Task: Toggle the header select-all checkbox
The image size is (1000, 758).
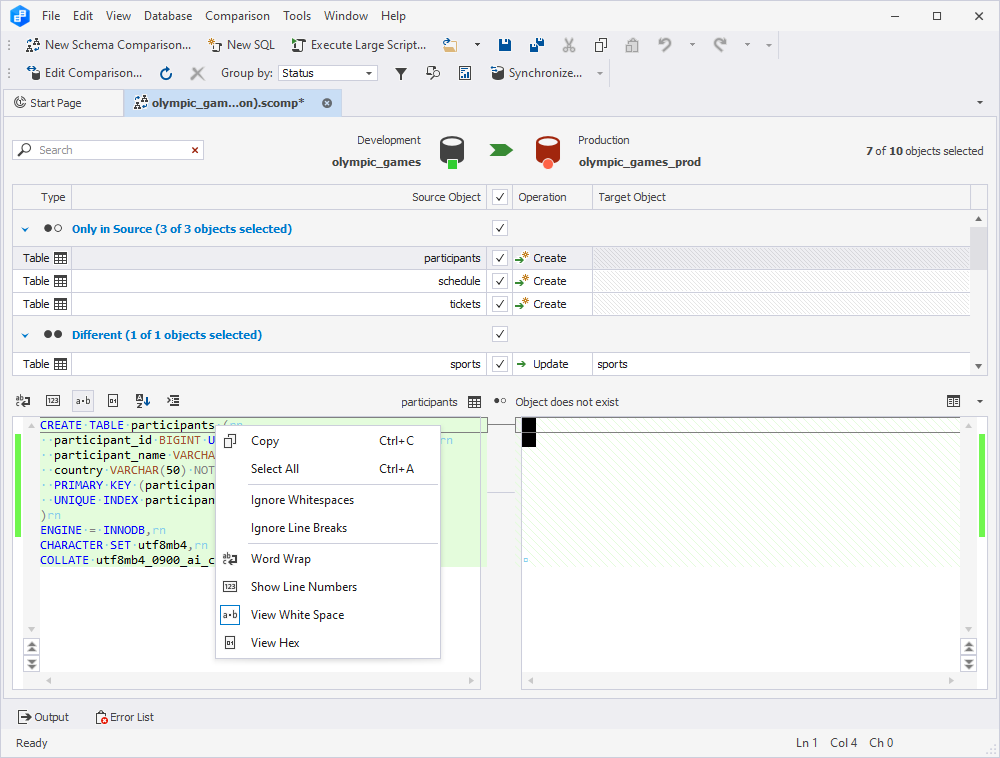Action: pos(500,197)
